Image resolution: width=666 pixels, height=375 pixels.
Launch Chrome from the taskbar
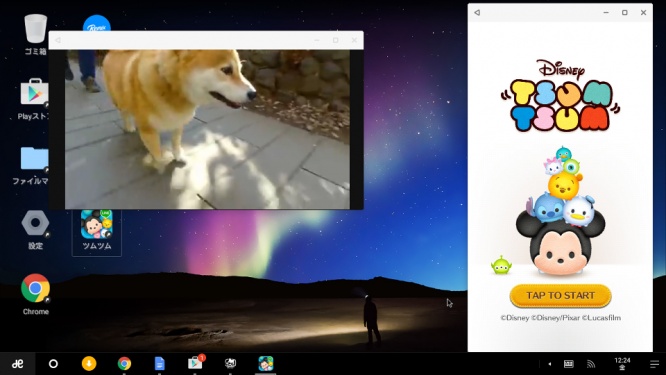(124, 364)
